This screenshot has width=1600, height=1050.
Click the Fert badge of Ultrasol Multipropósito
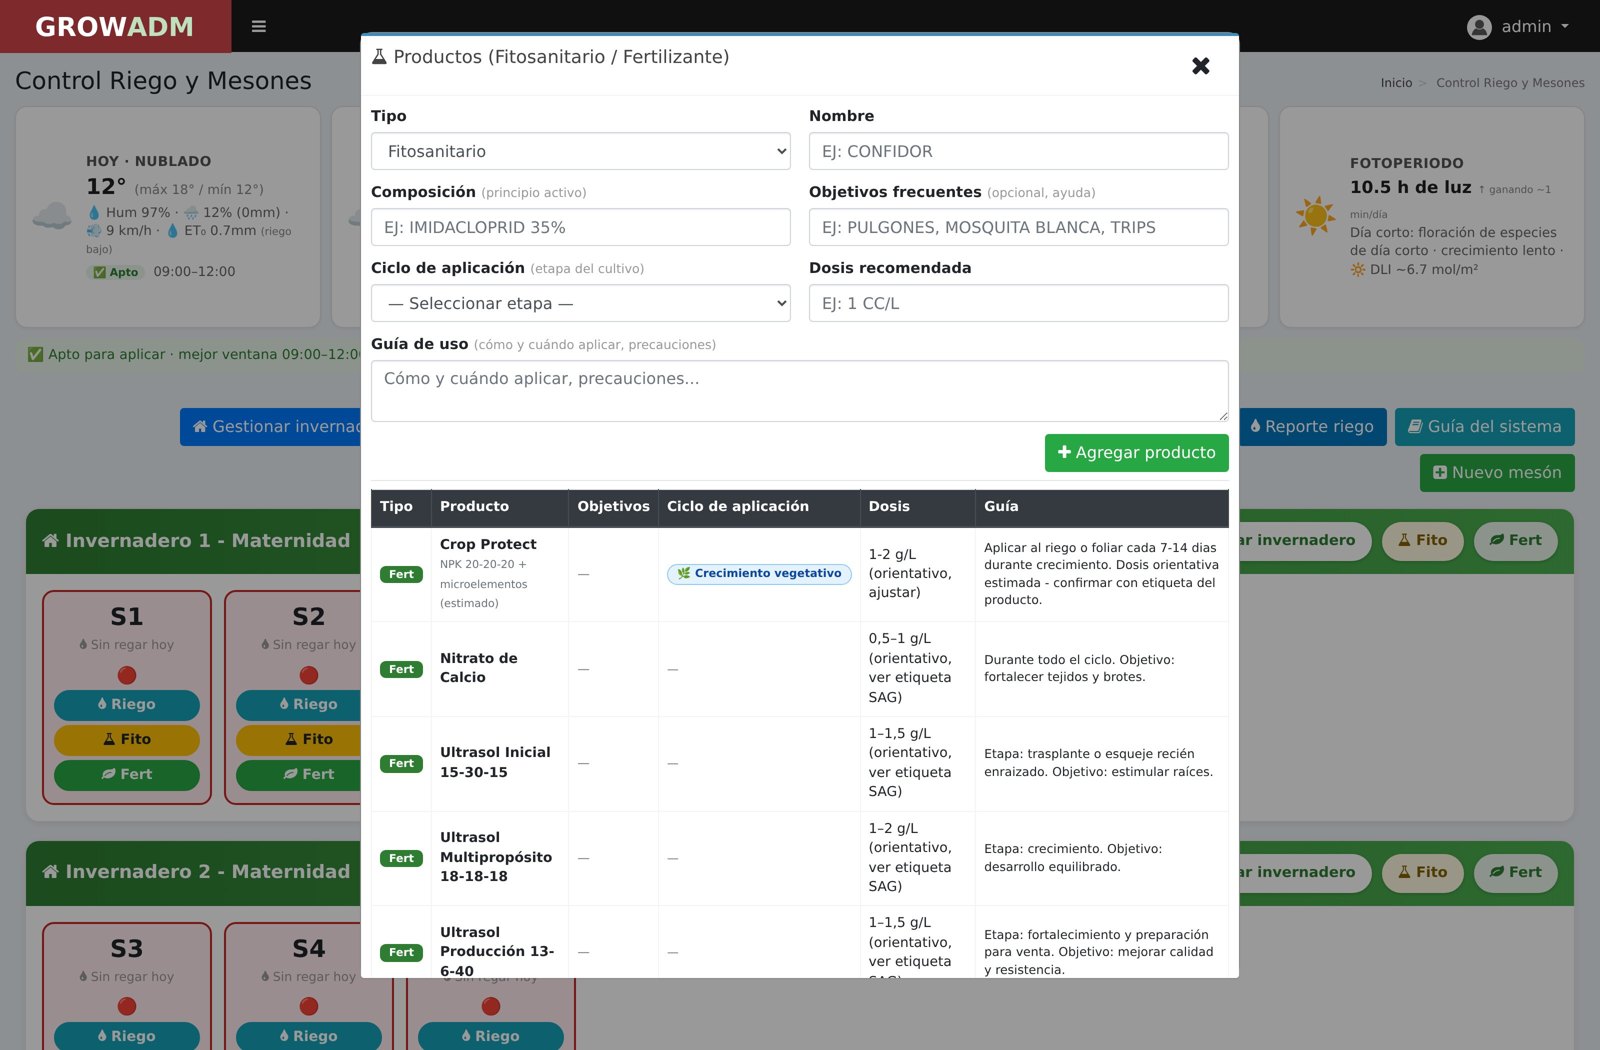tap(401, 858)
